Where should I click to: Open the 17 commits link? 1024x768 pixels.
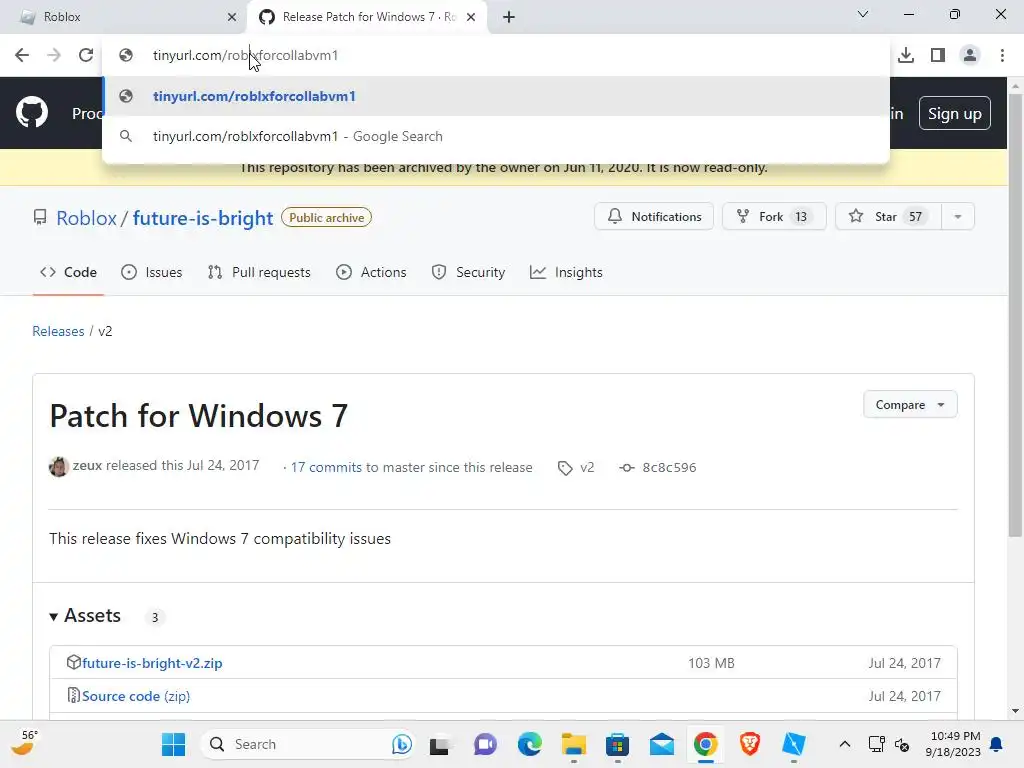(326, 468)
